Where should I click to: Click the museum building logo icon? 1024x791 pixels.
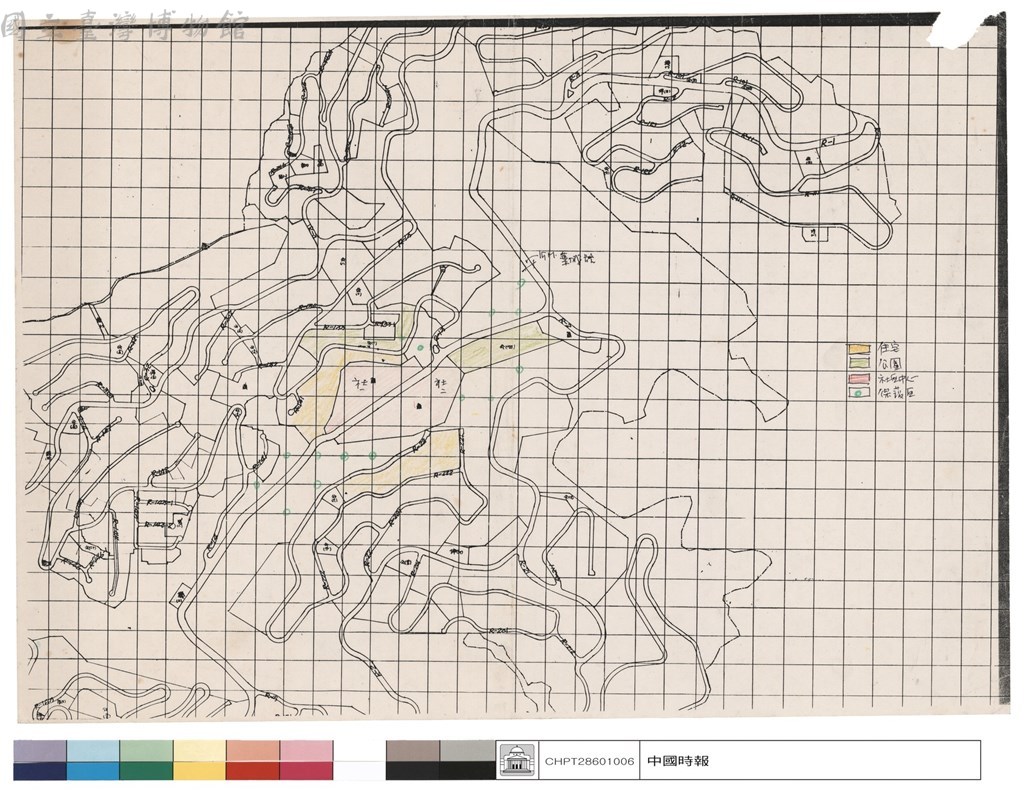tap(517, 760)
